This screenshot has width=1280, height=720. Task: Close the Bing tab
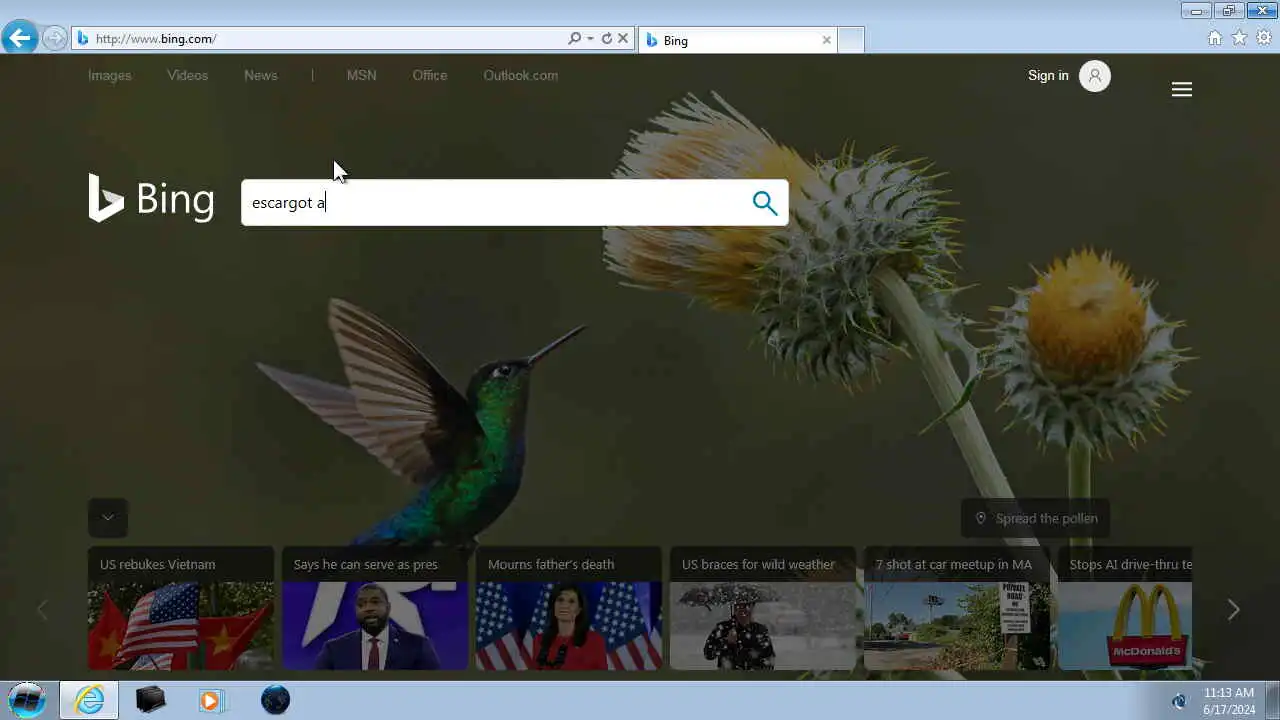[x=826, y=40]
